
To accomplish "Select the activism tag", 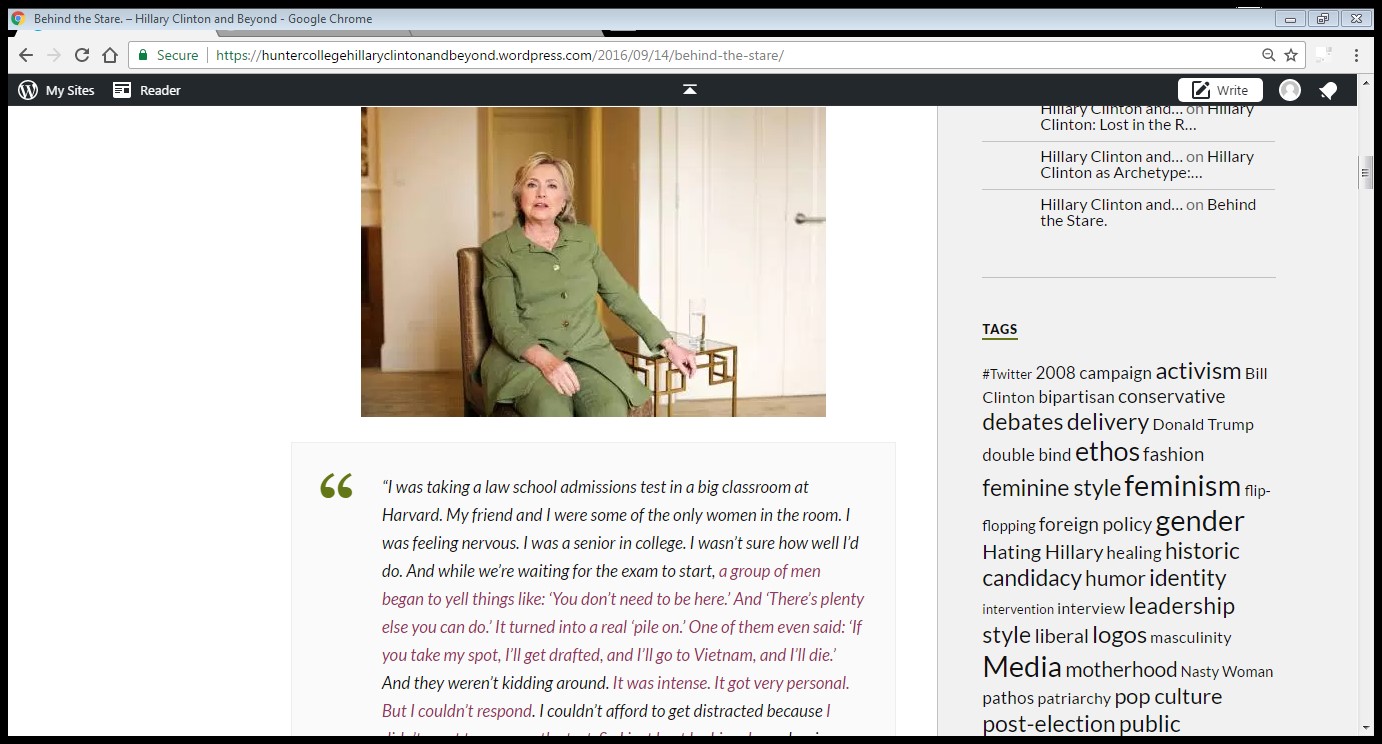I will tap(1198, 371).
